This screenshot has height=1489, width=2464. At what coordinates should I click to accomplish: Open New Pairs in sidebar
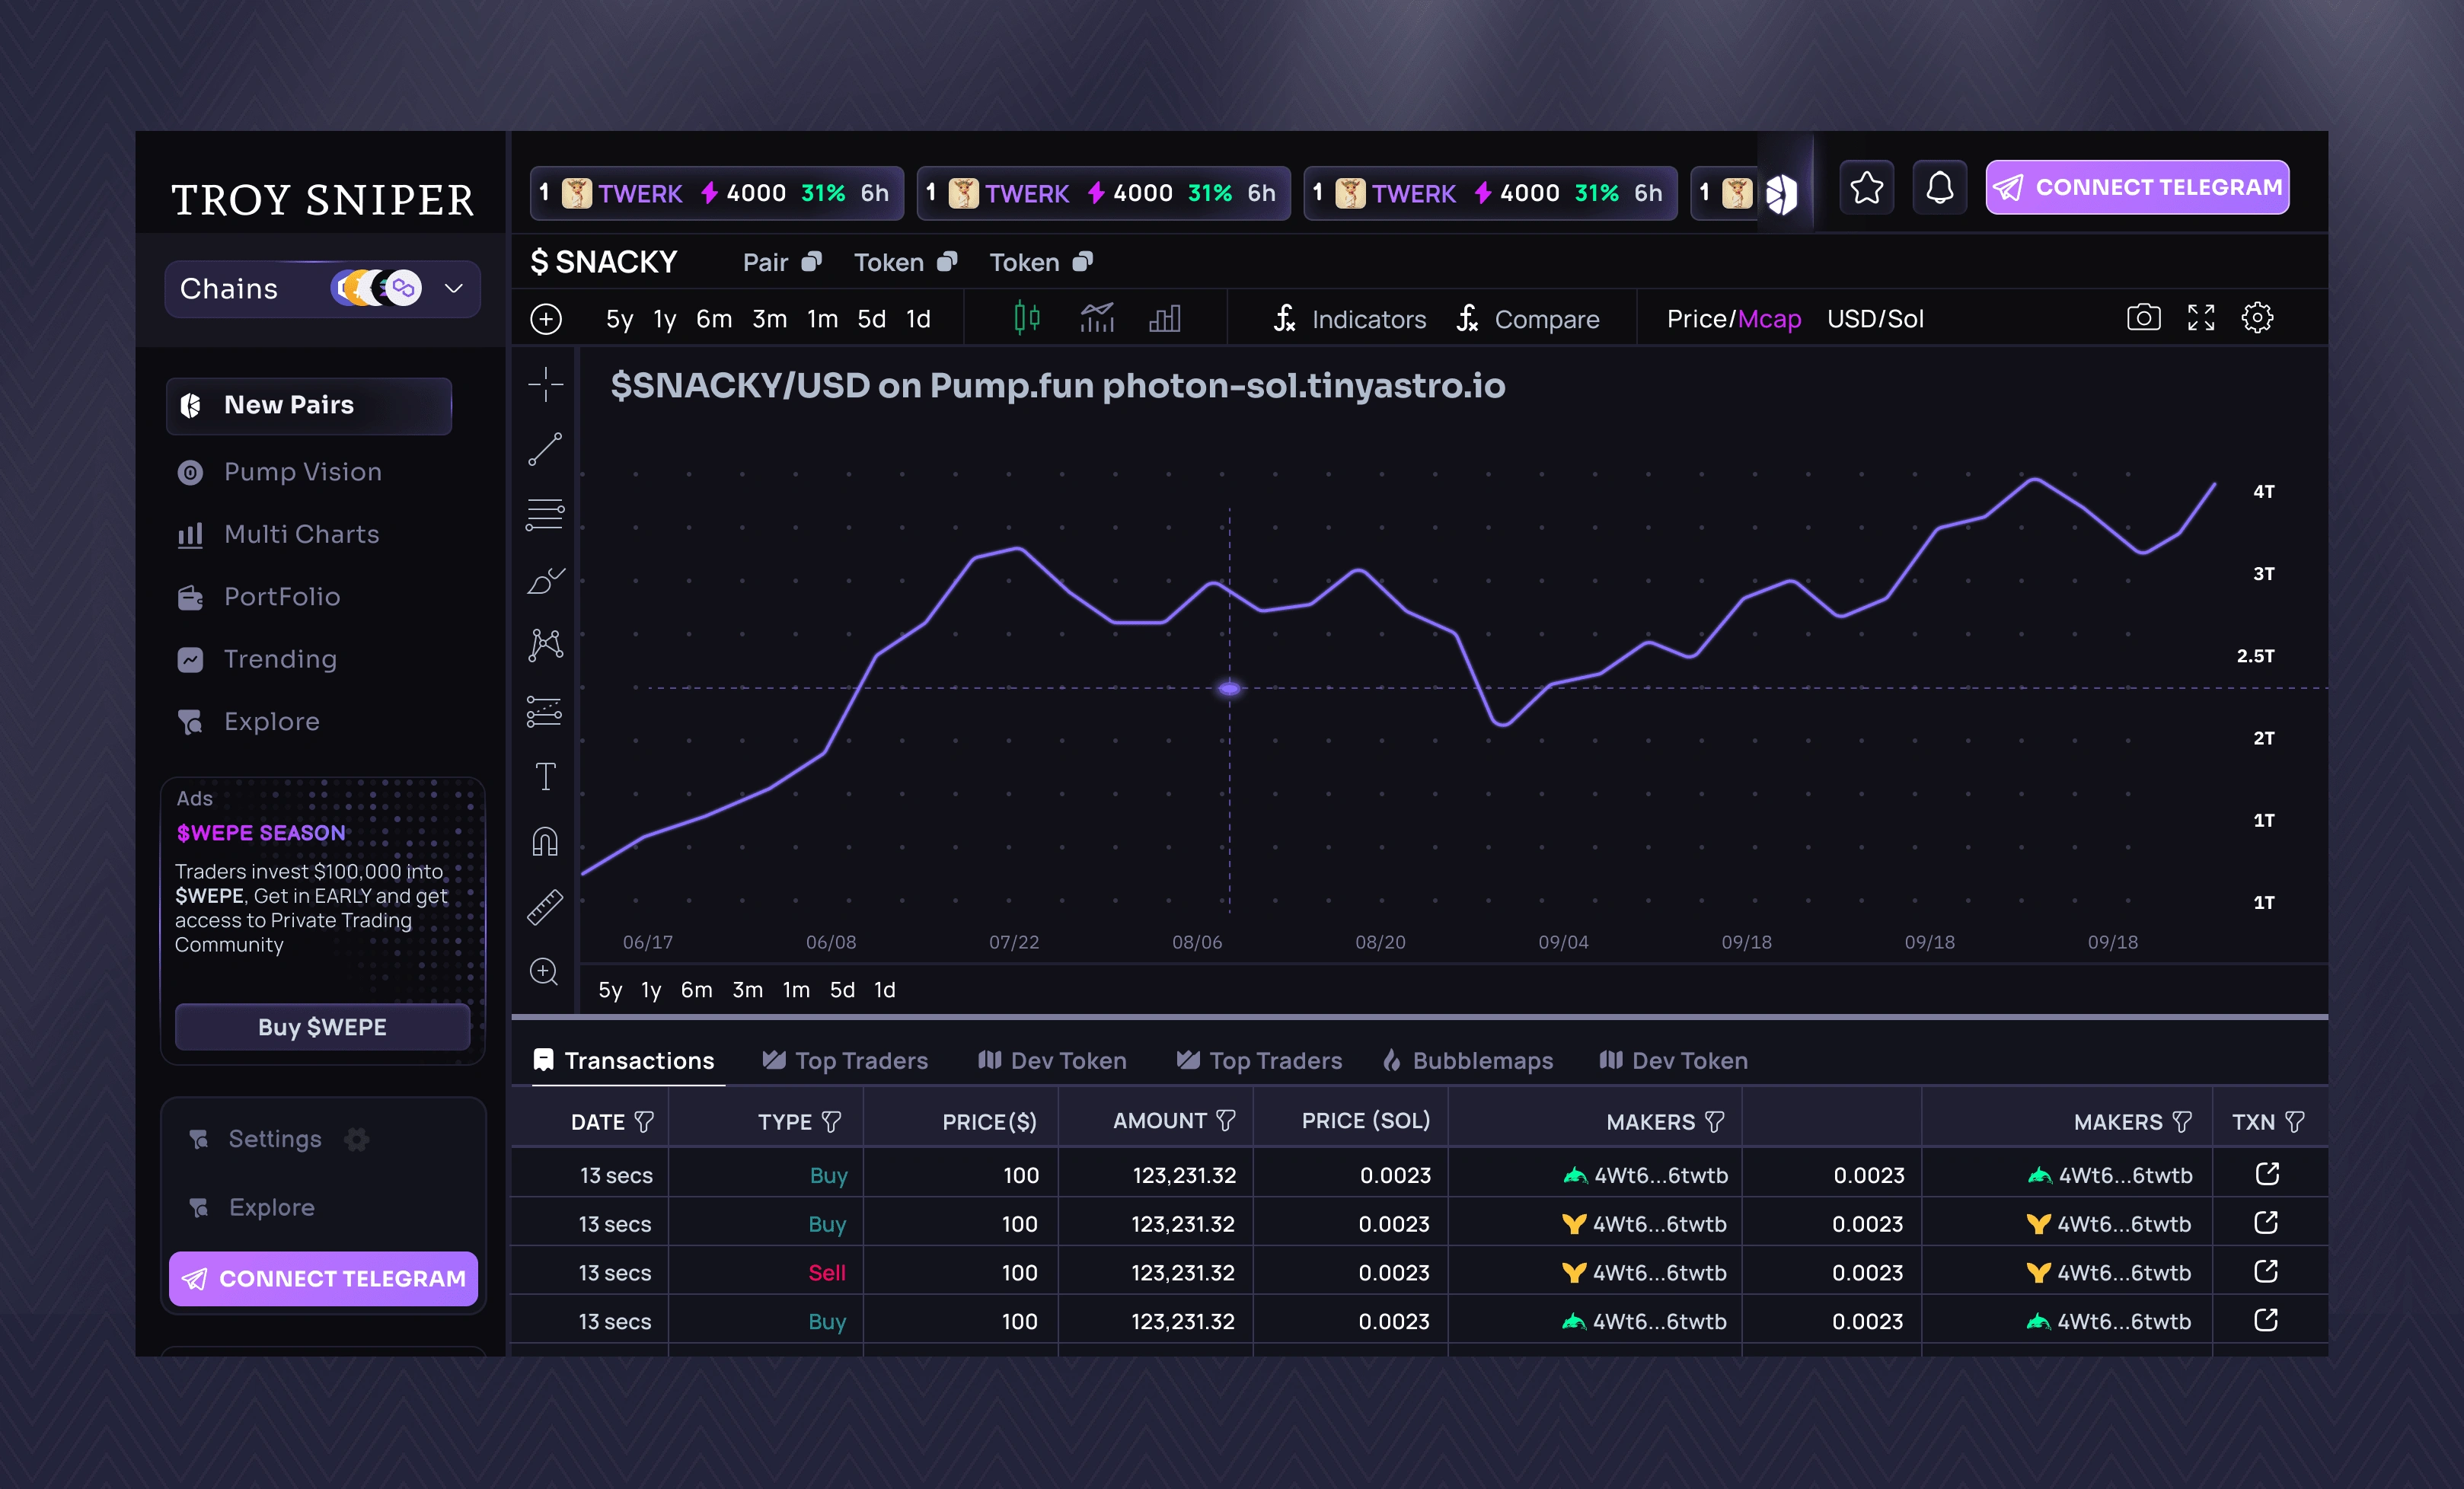pyautogui.click(x=309, y=405)
